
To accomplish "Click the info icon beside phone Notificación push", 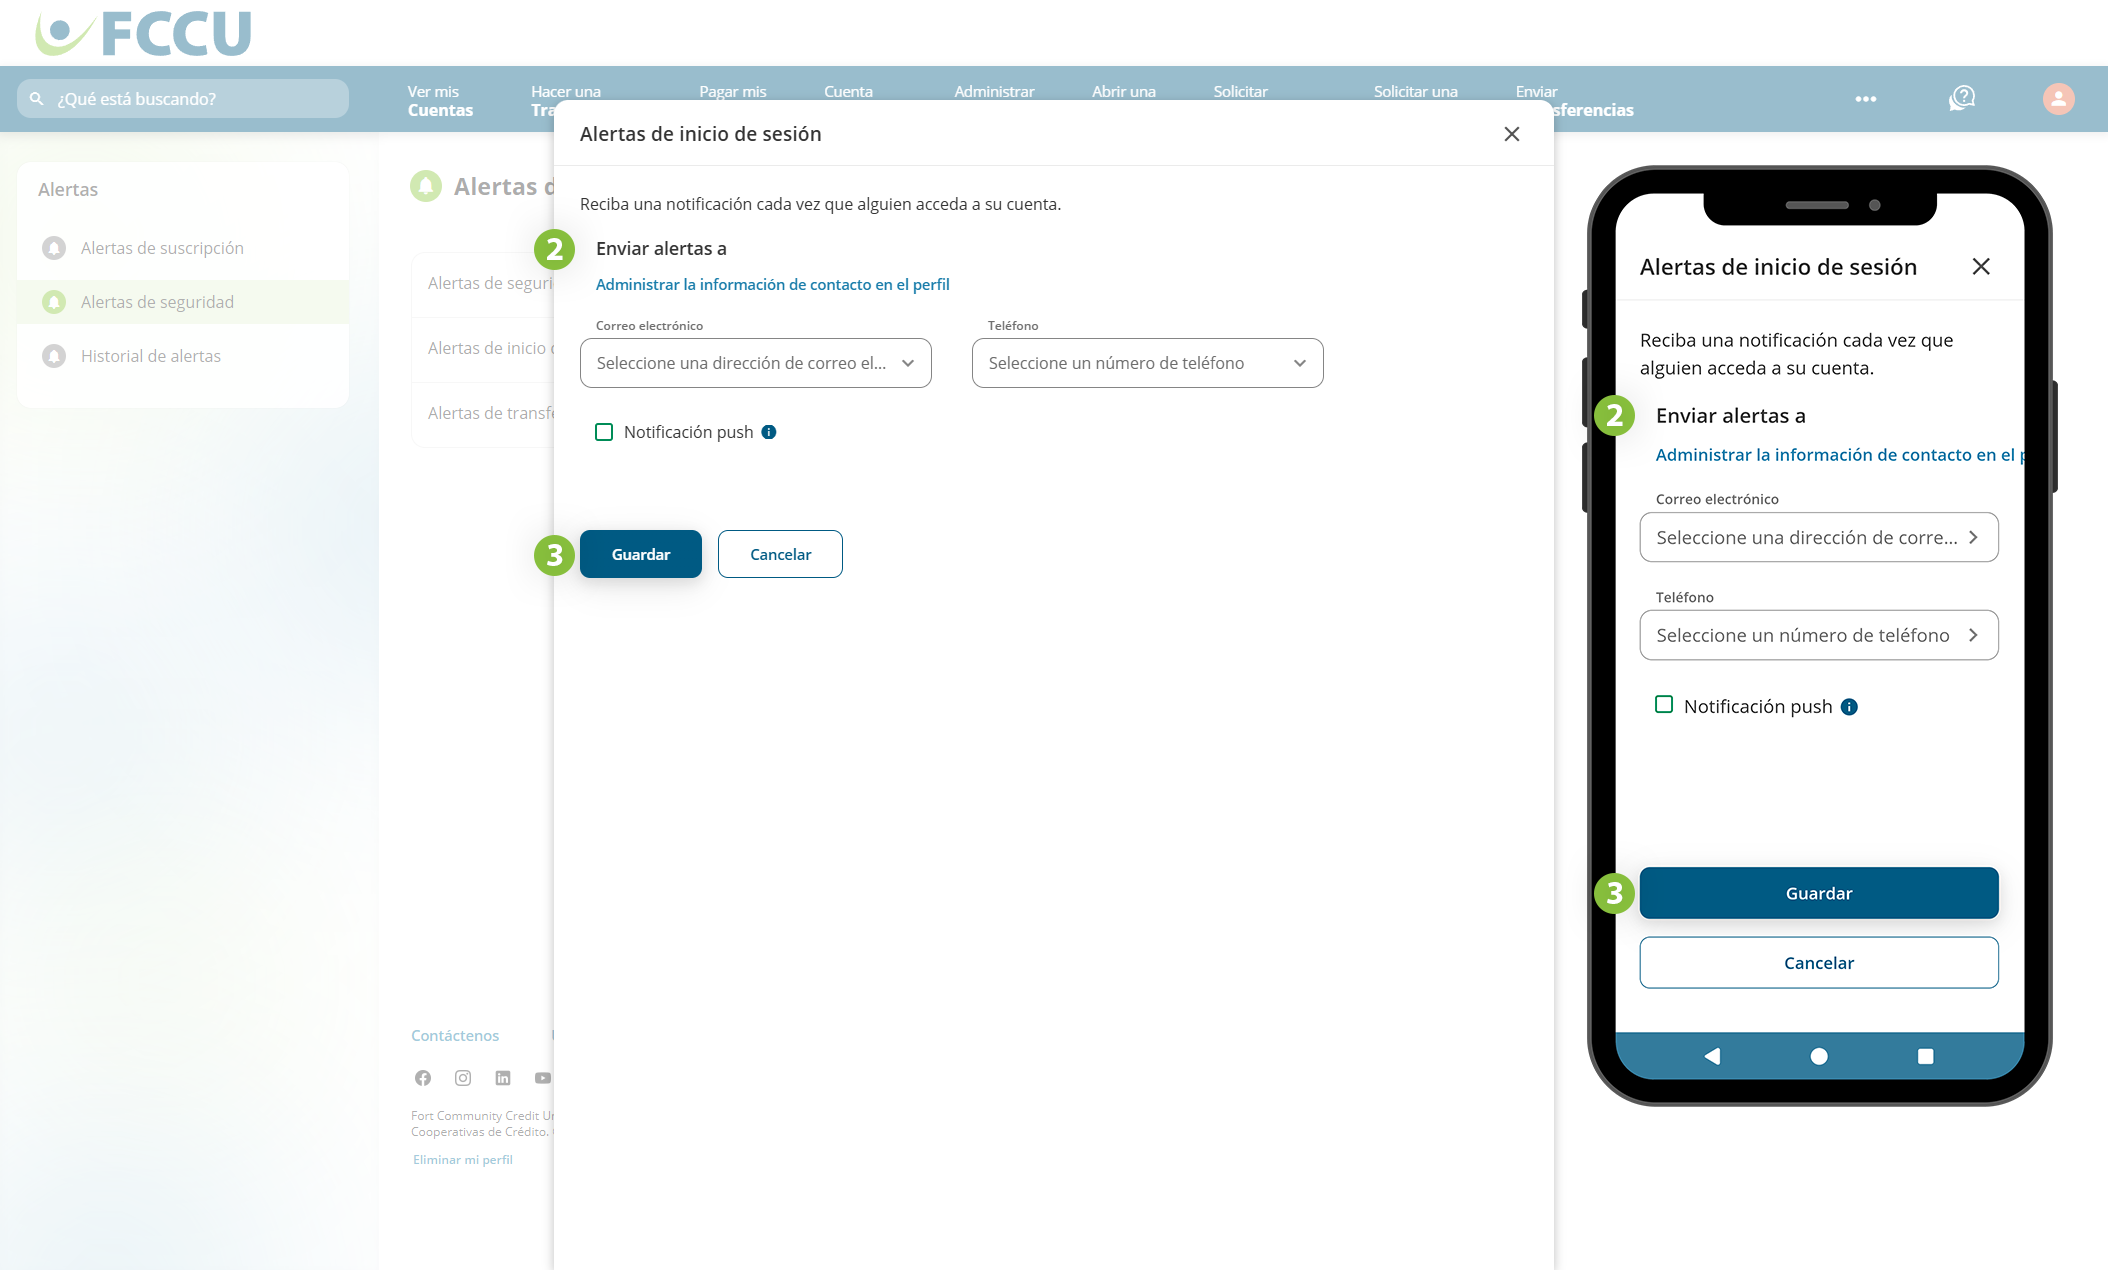I will point(1849,707).
